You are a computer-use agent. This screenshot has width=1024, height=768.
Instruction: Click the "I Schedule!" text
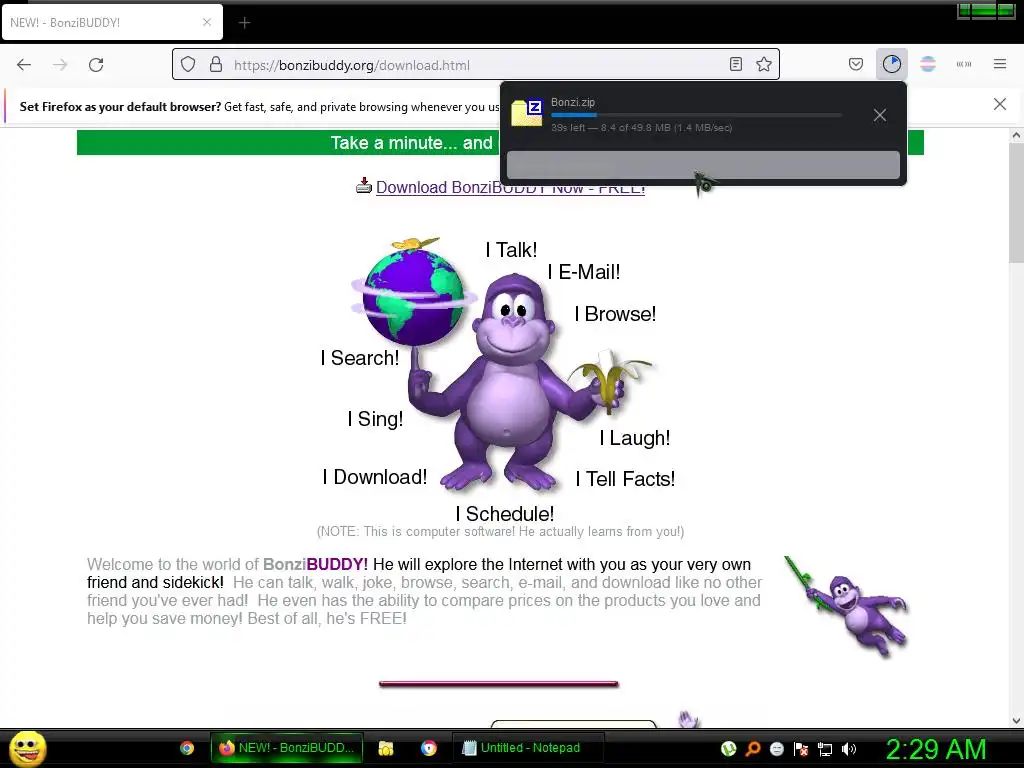click(505, 514)
